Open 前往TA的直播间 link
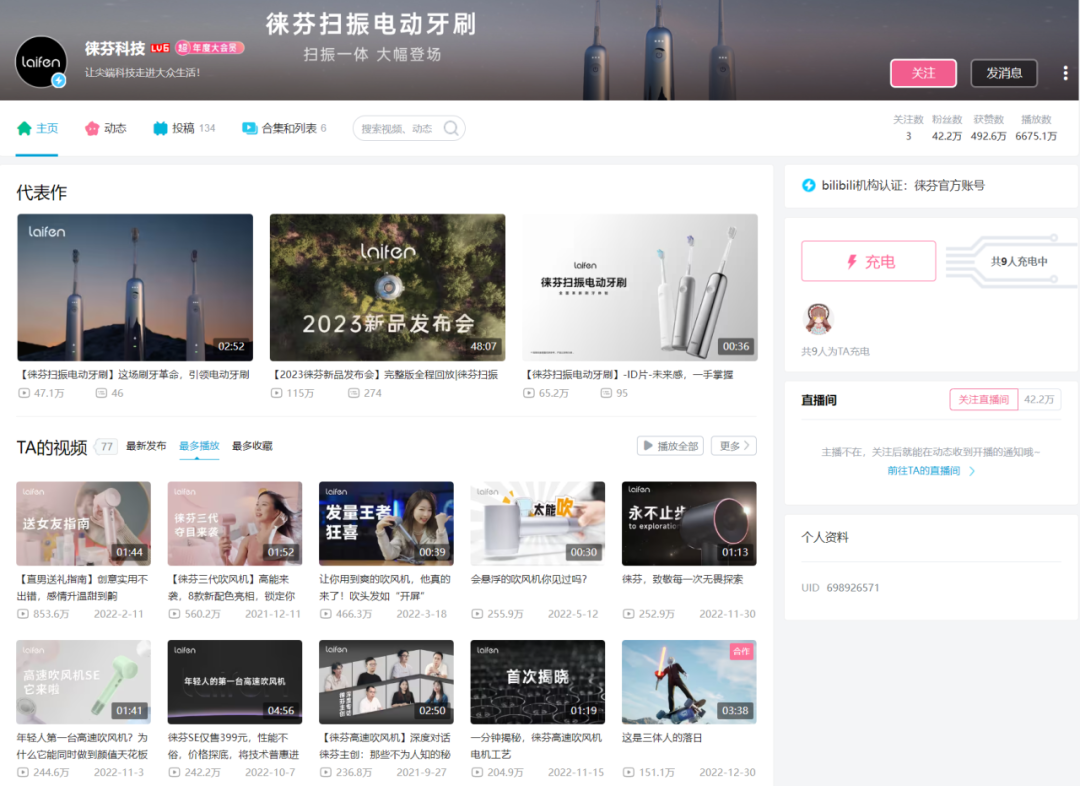1080x786 pixels. pyautogui.click(x=931, y=470)
